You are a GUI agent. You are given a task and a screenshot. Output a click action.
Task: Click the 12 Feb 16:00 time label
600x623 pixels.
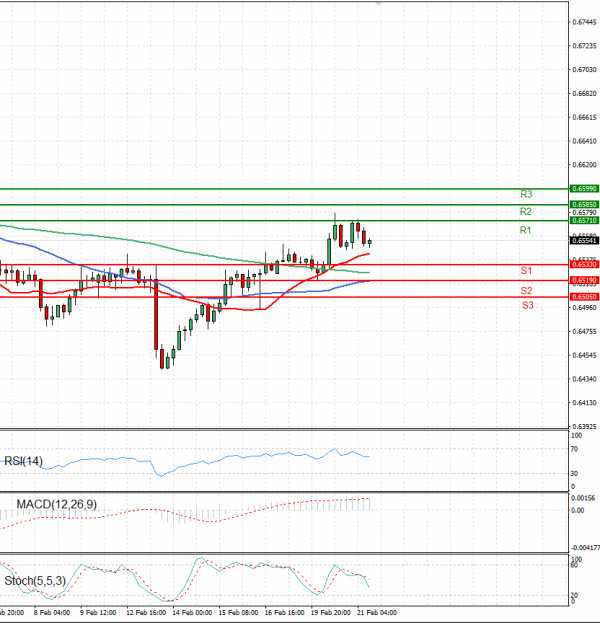click(x=146, y=613)
